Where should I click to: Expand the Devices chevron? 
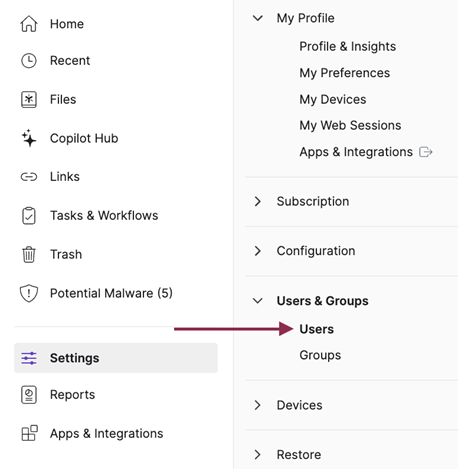(258, 405)
